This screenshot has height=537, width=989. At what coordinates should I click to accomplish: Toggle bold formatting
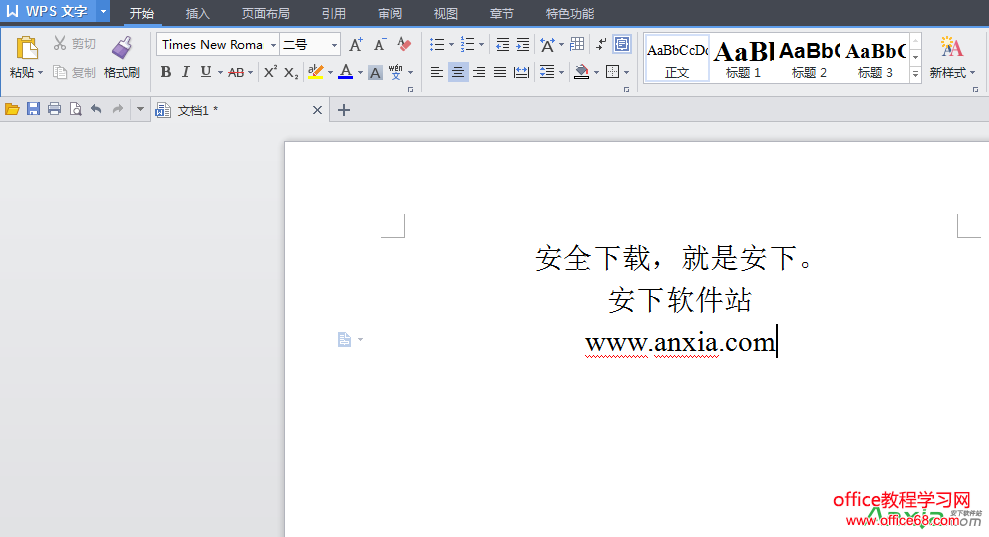(166, 72)
